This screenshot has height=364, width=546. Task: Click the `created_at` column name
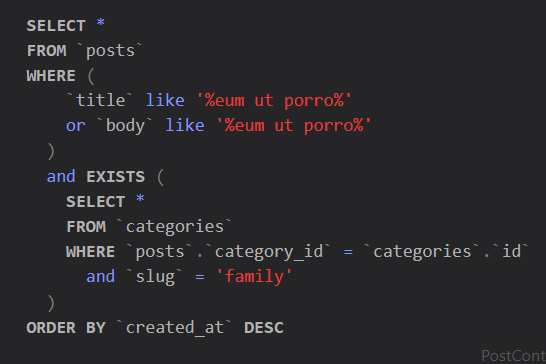[174, 328]
